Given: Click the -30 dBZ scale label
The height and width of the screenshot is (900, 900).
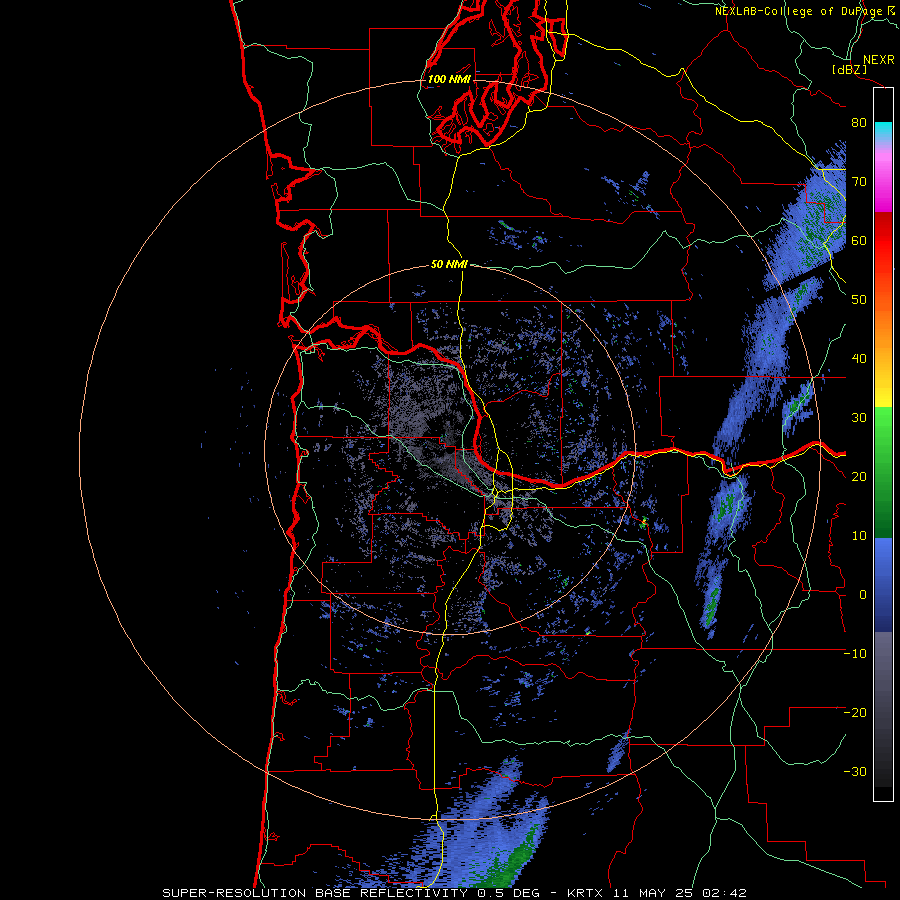Looking at the screenshot, I should [855, 771].
